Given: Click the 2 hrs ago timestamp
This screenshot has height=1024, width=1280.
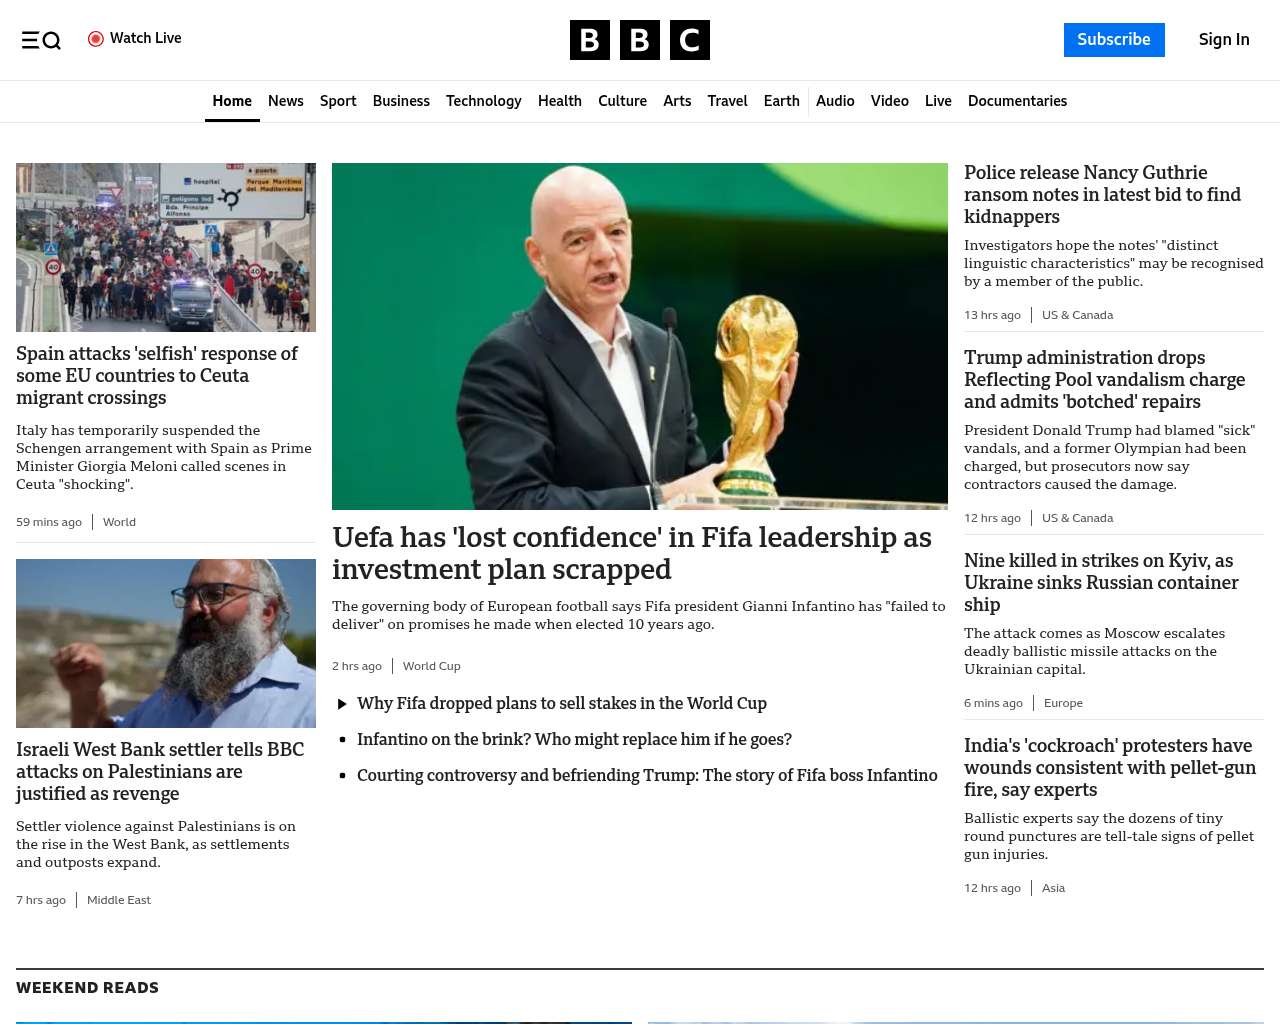Looking at the screenshot, I should coord(357,666).
